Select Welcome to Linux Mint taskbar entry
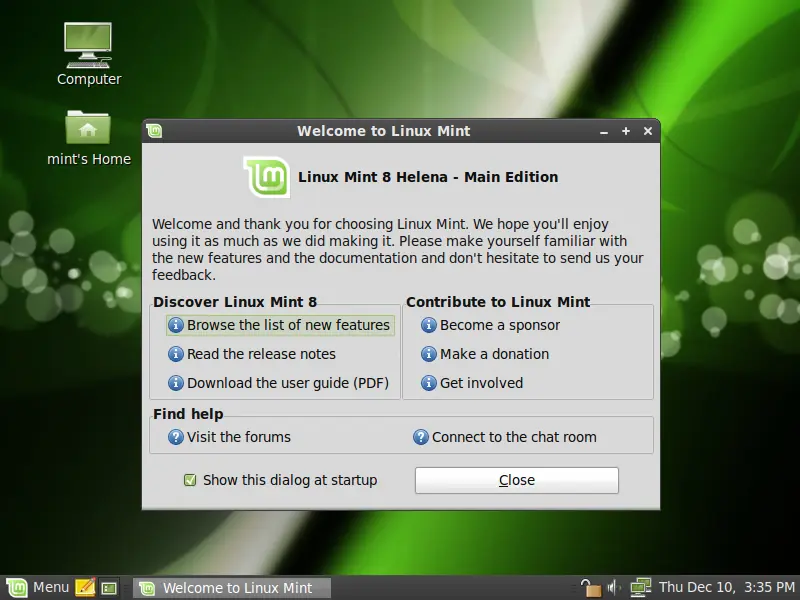 232,588
